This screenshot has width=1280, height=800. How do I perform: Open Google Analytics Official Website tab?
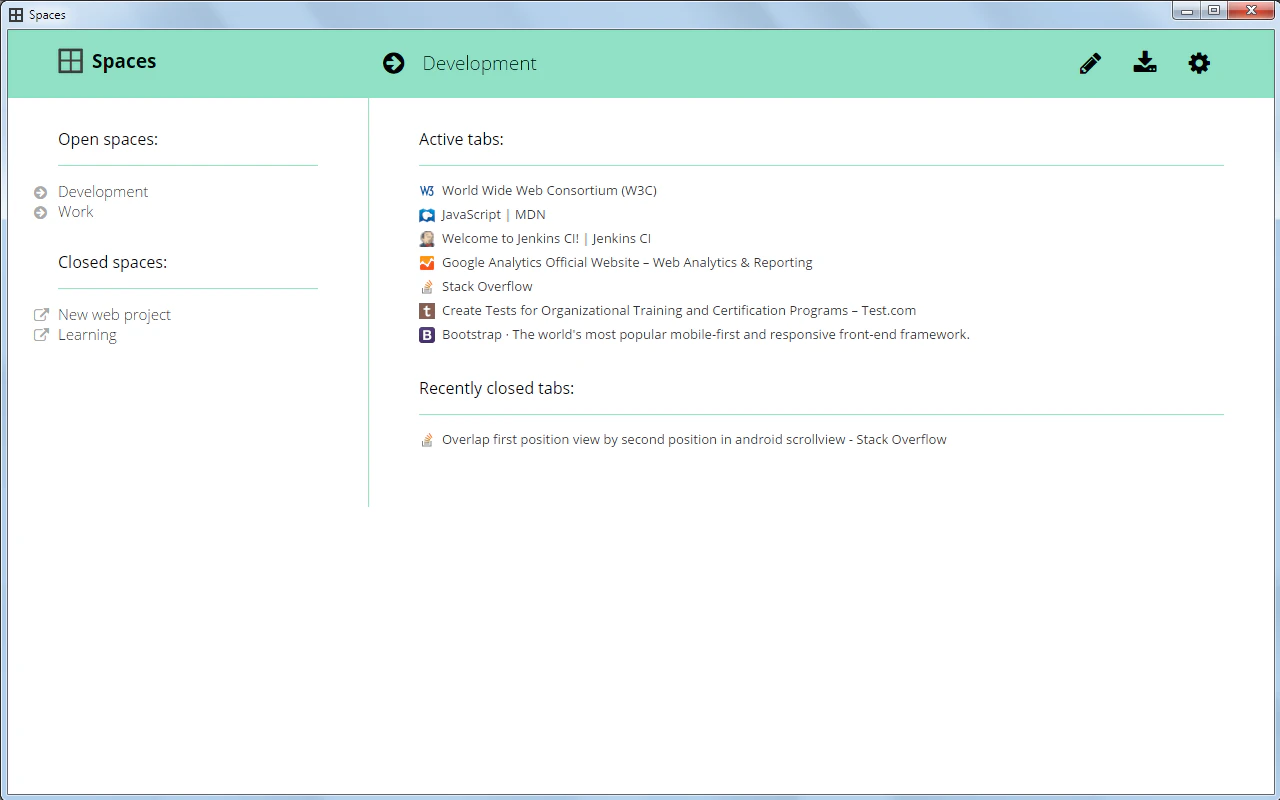(x=627, y=263)
